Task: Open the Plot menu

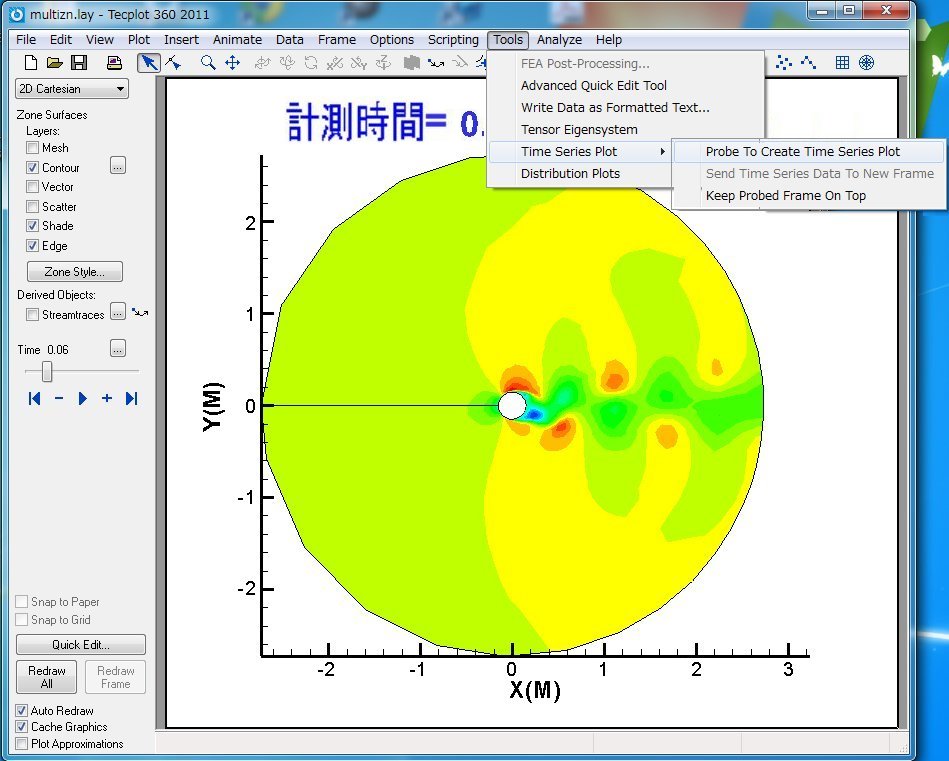Action: (x=139, y=39)
